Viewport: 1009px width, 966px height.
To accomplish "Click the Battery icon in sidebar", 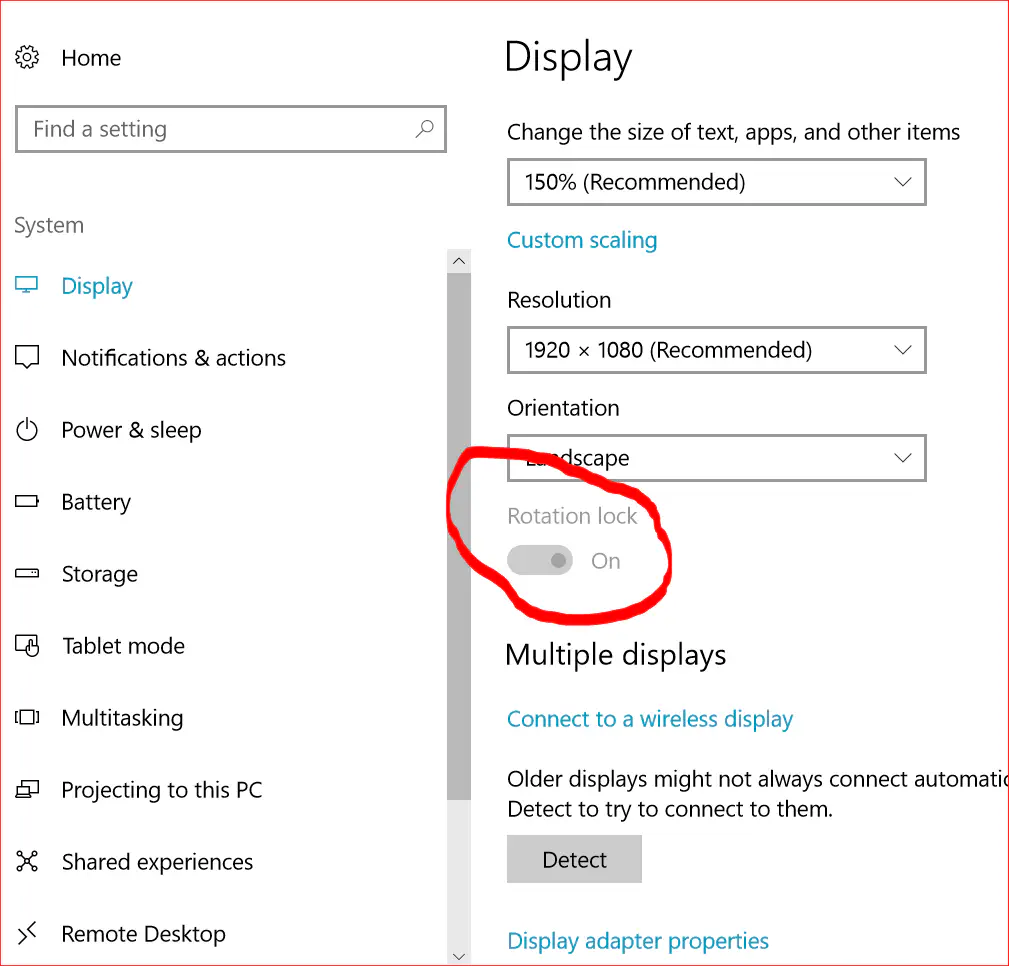I will (x=27, y=502).
